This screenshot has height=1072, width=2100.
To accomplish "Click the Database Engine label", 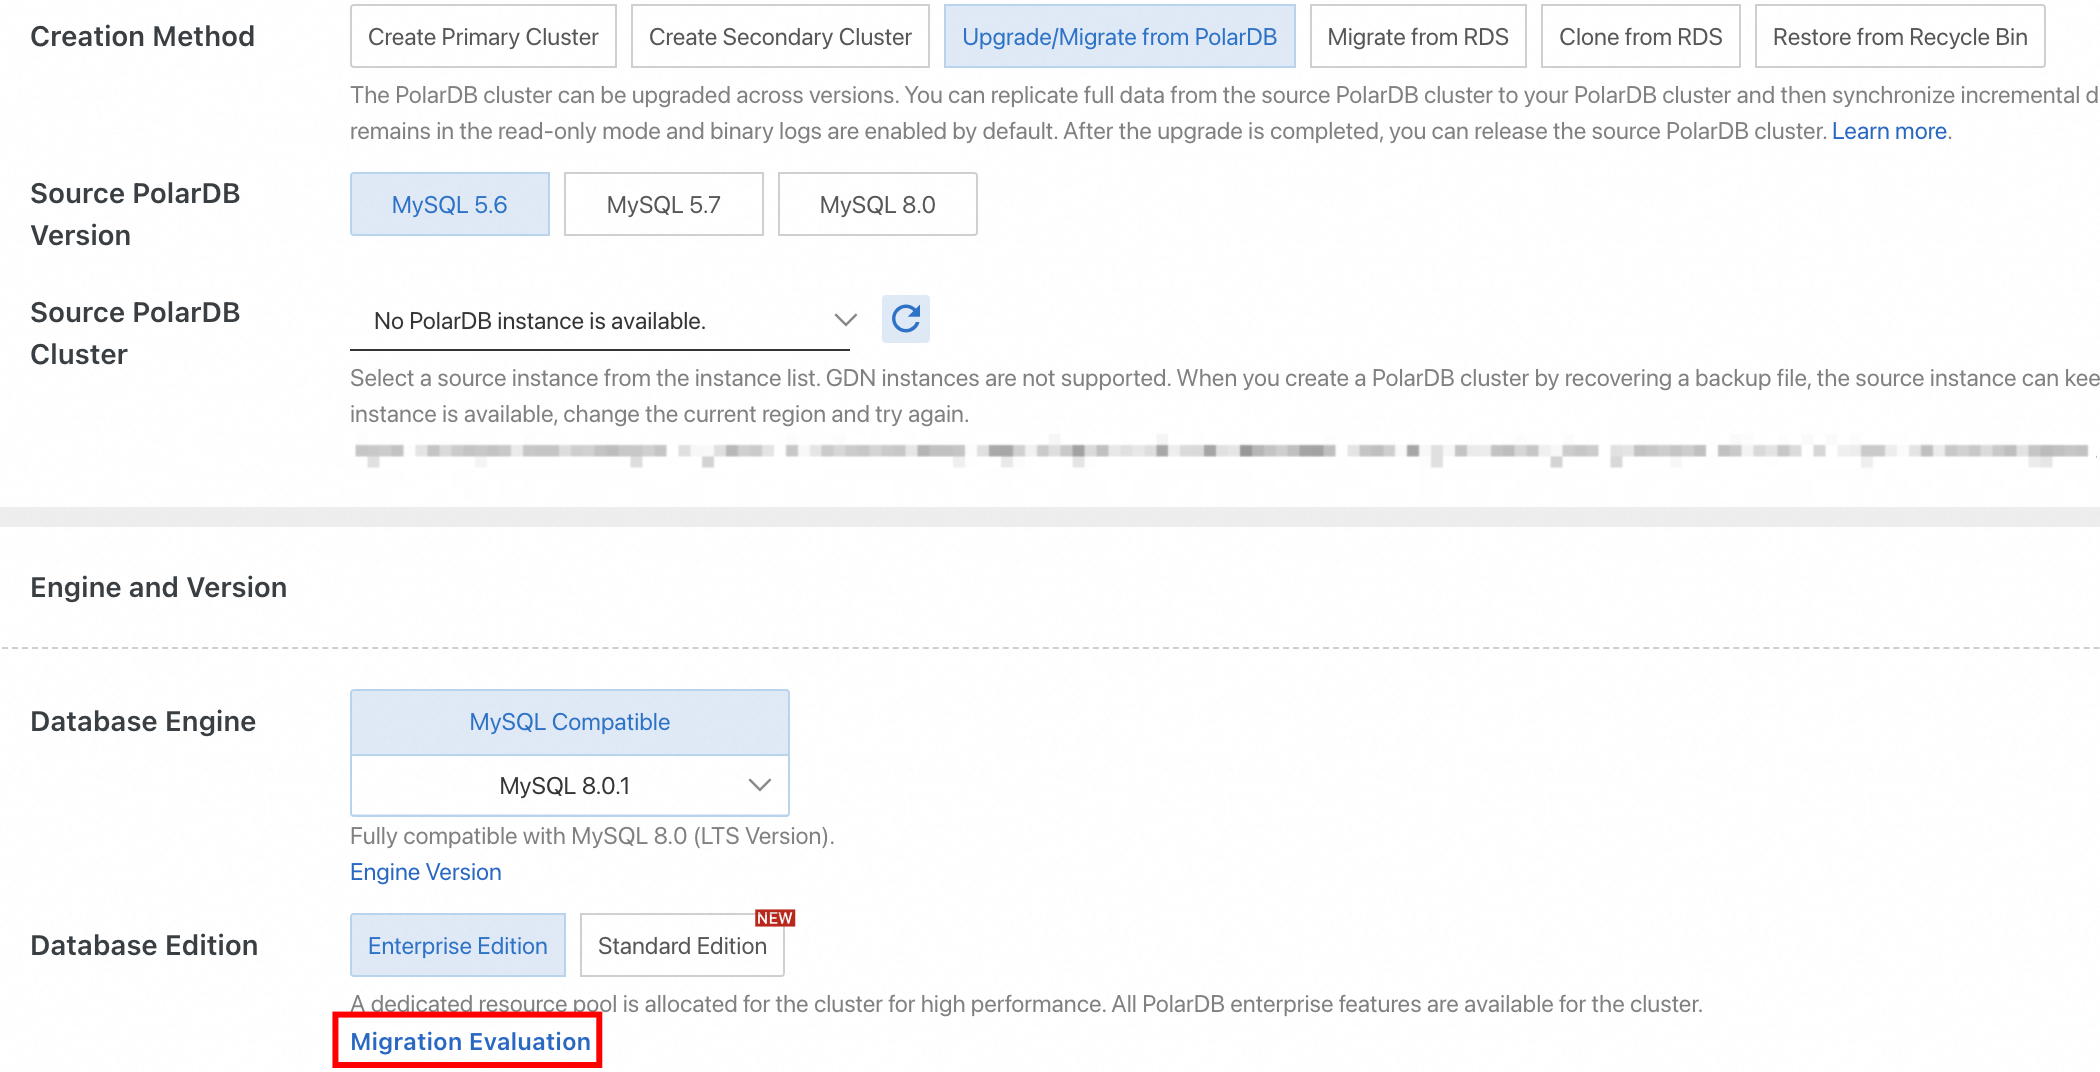I will (x=143, y=721).
